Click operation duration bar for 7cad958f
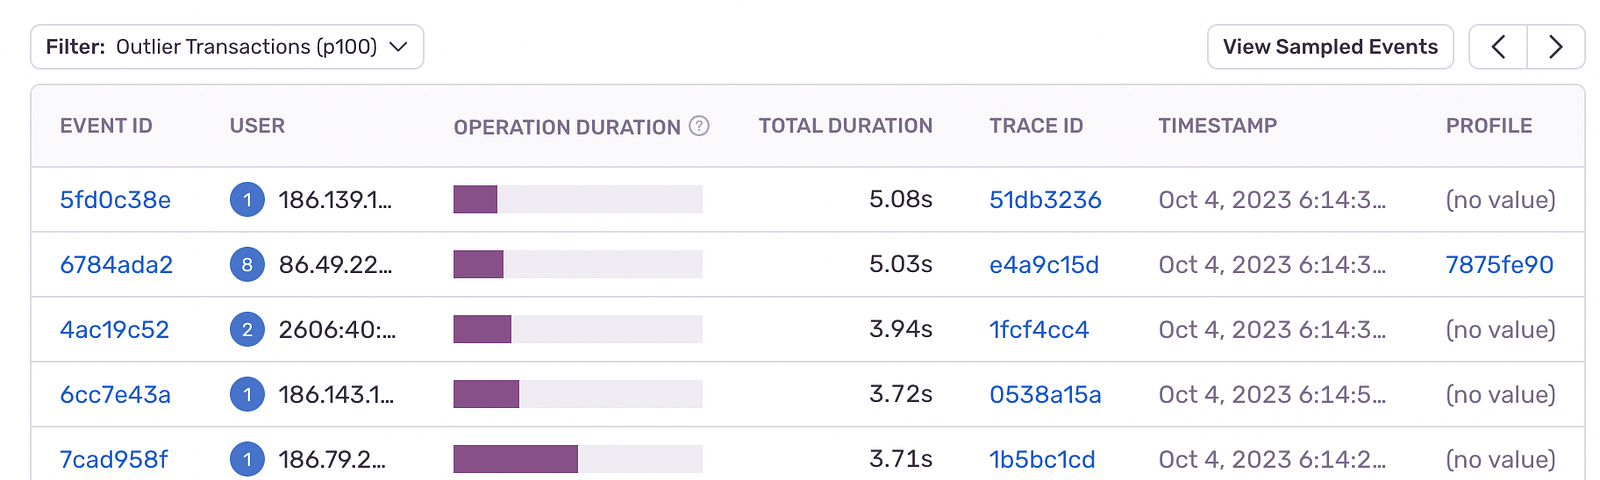This screenshot has height=480, width=1600. click(x=578, y=459)
